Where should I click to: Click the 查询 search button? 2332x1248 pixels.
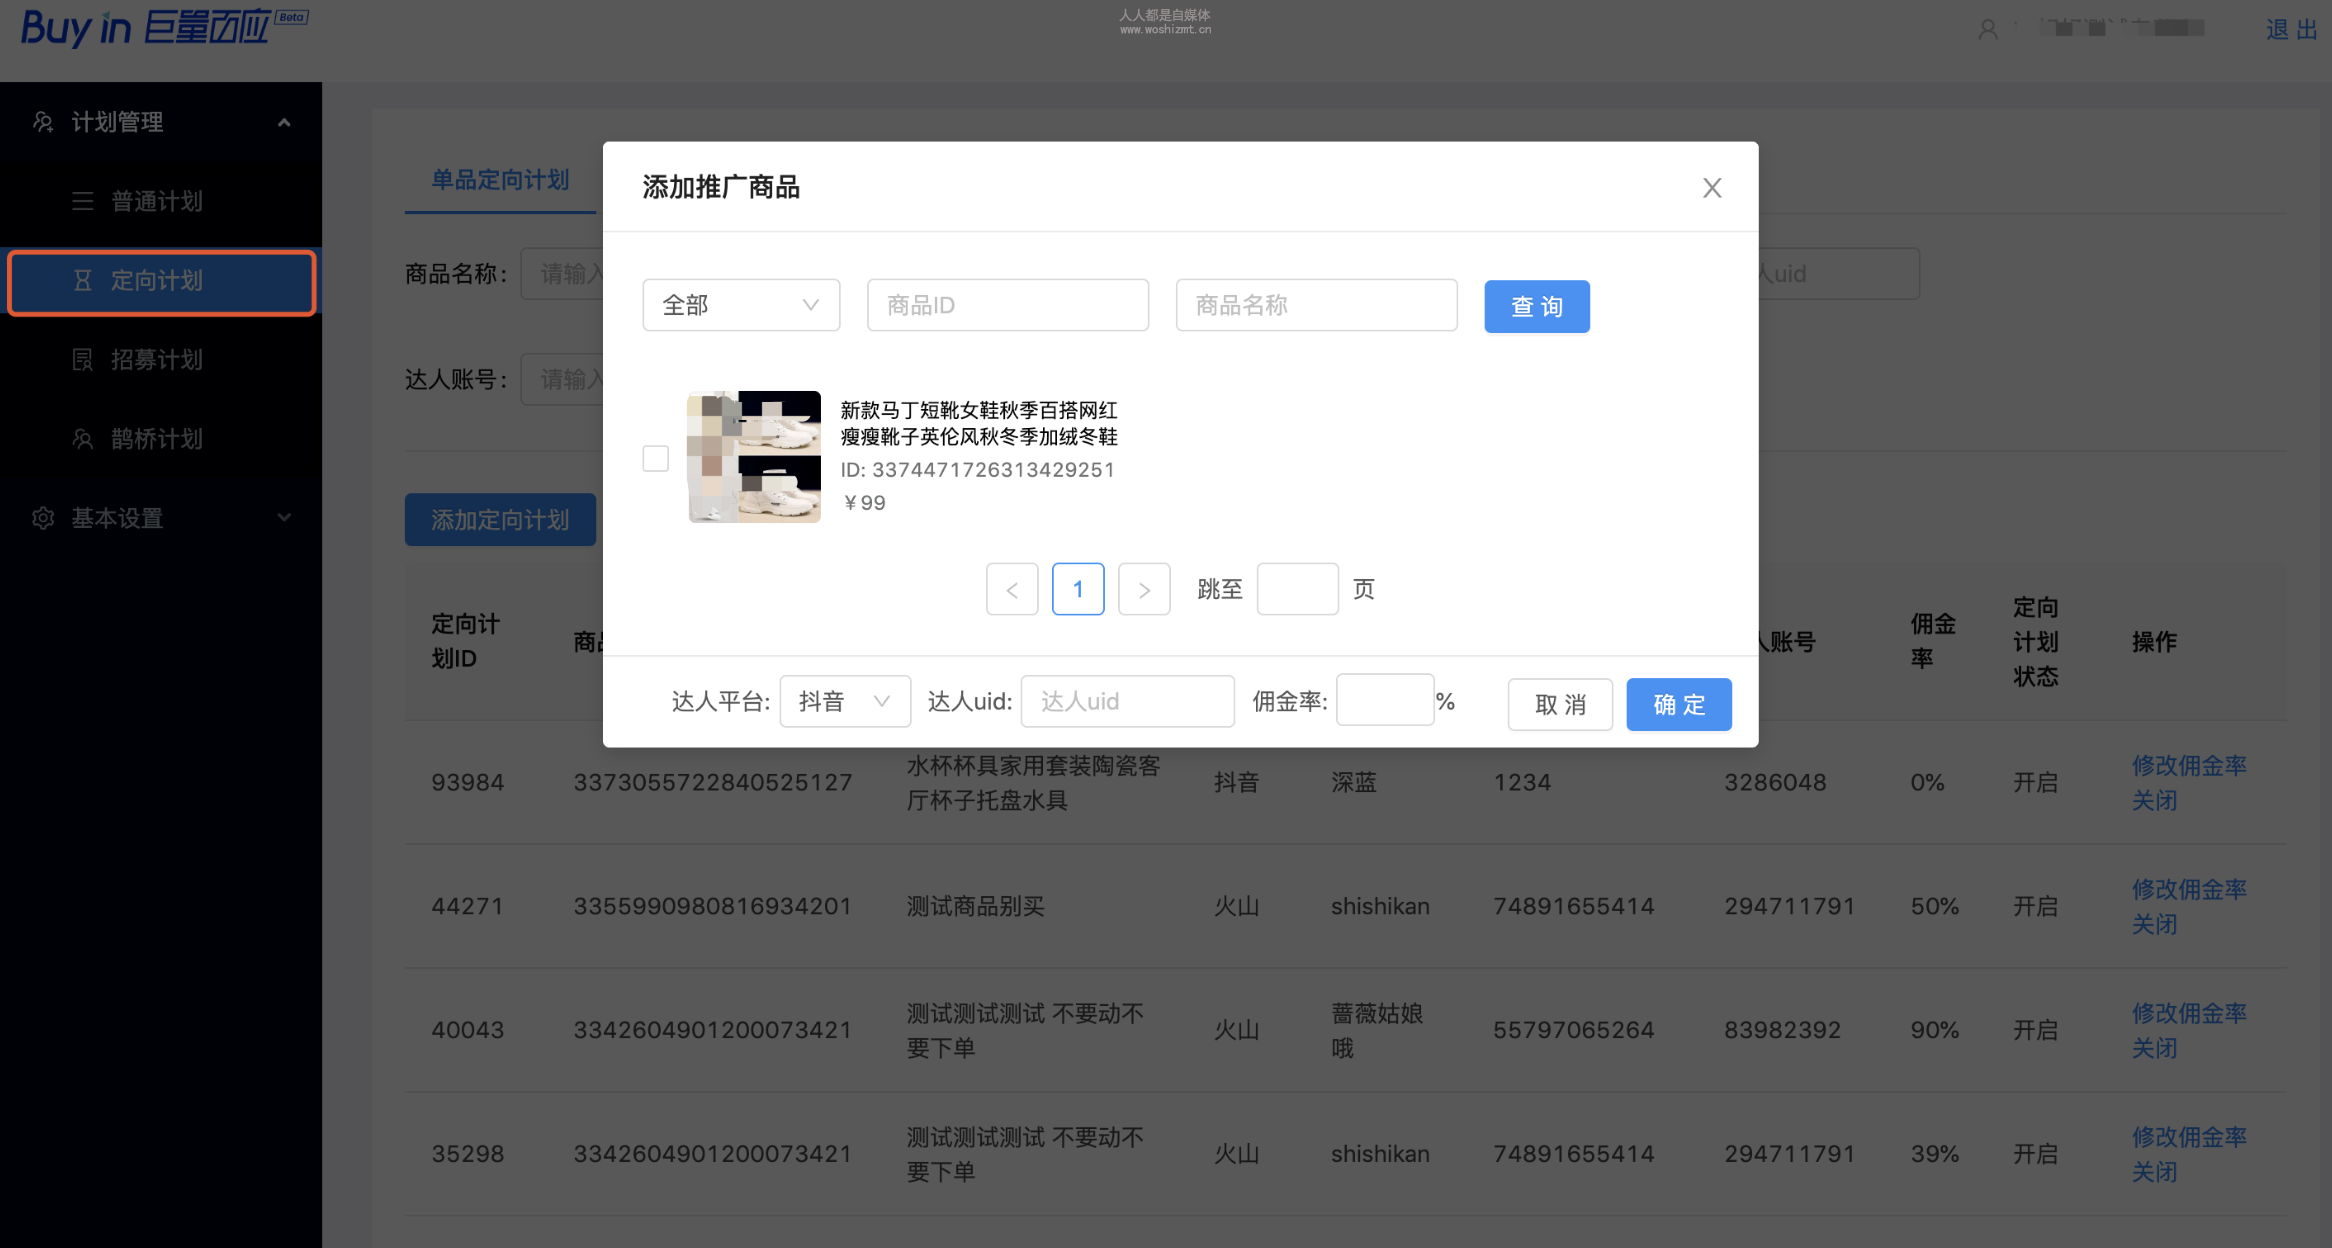(x=1536, y=306)
